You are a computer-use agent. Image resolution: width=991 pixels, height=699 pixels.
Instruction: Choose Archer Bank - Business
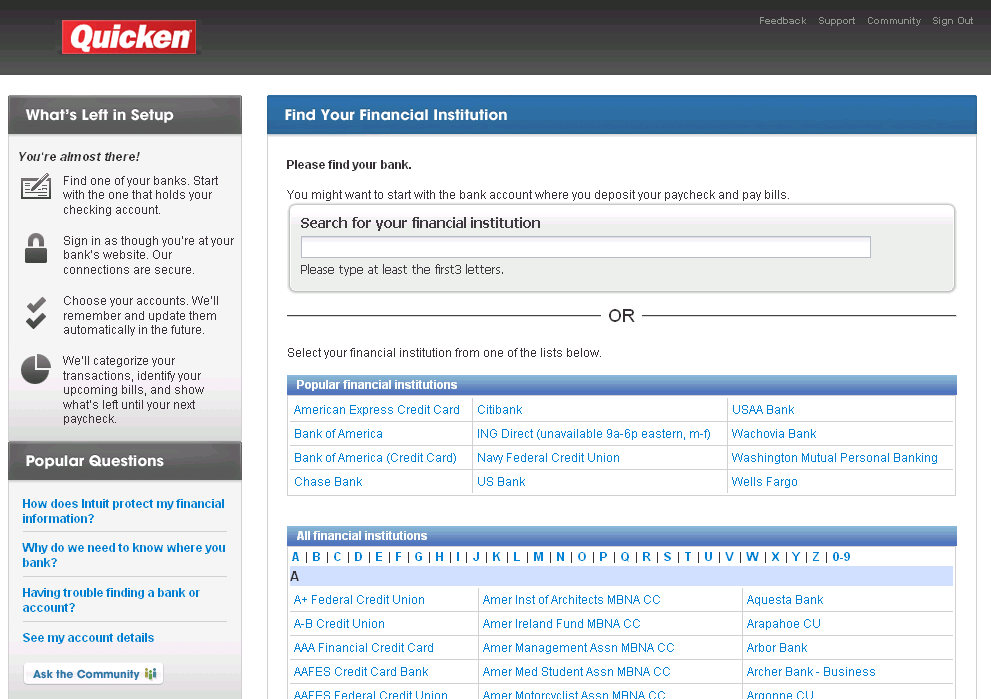pos(811,672)
